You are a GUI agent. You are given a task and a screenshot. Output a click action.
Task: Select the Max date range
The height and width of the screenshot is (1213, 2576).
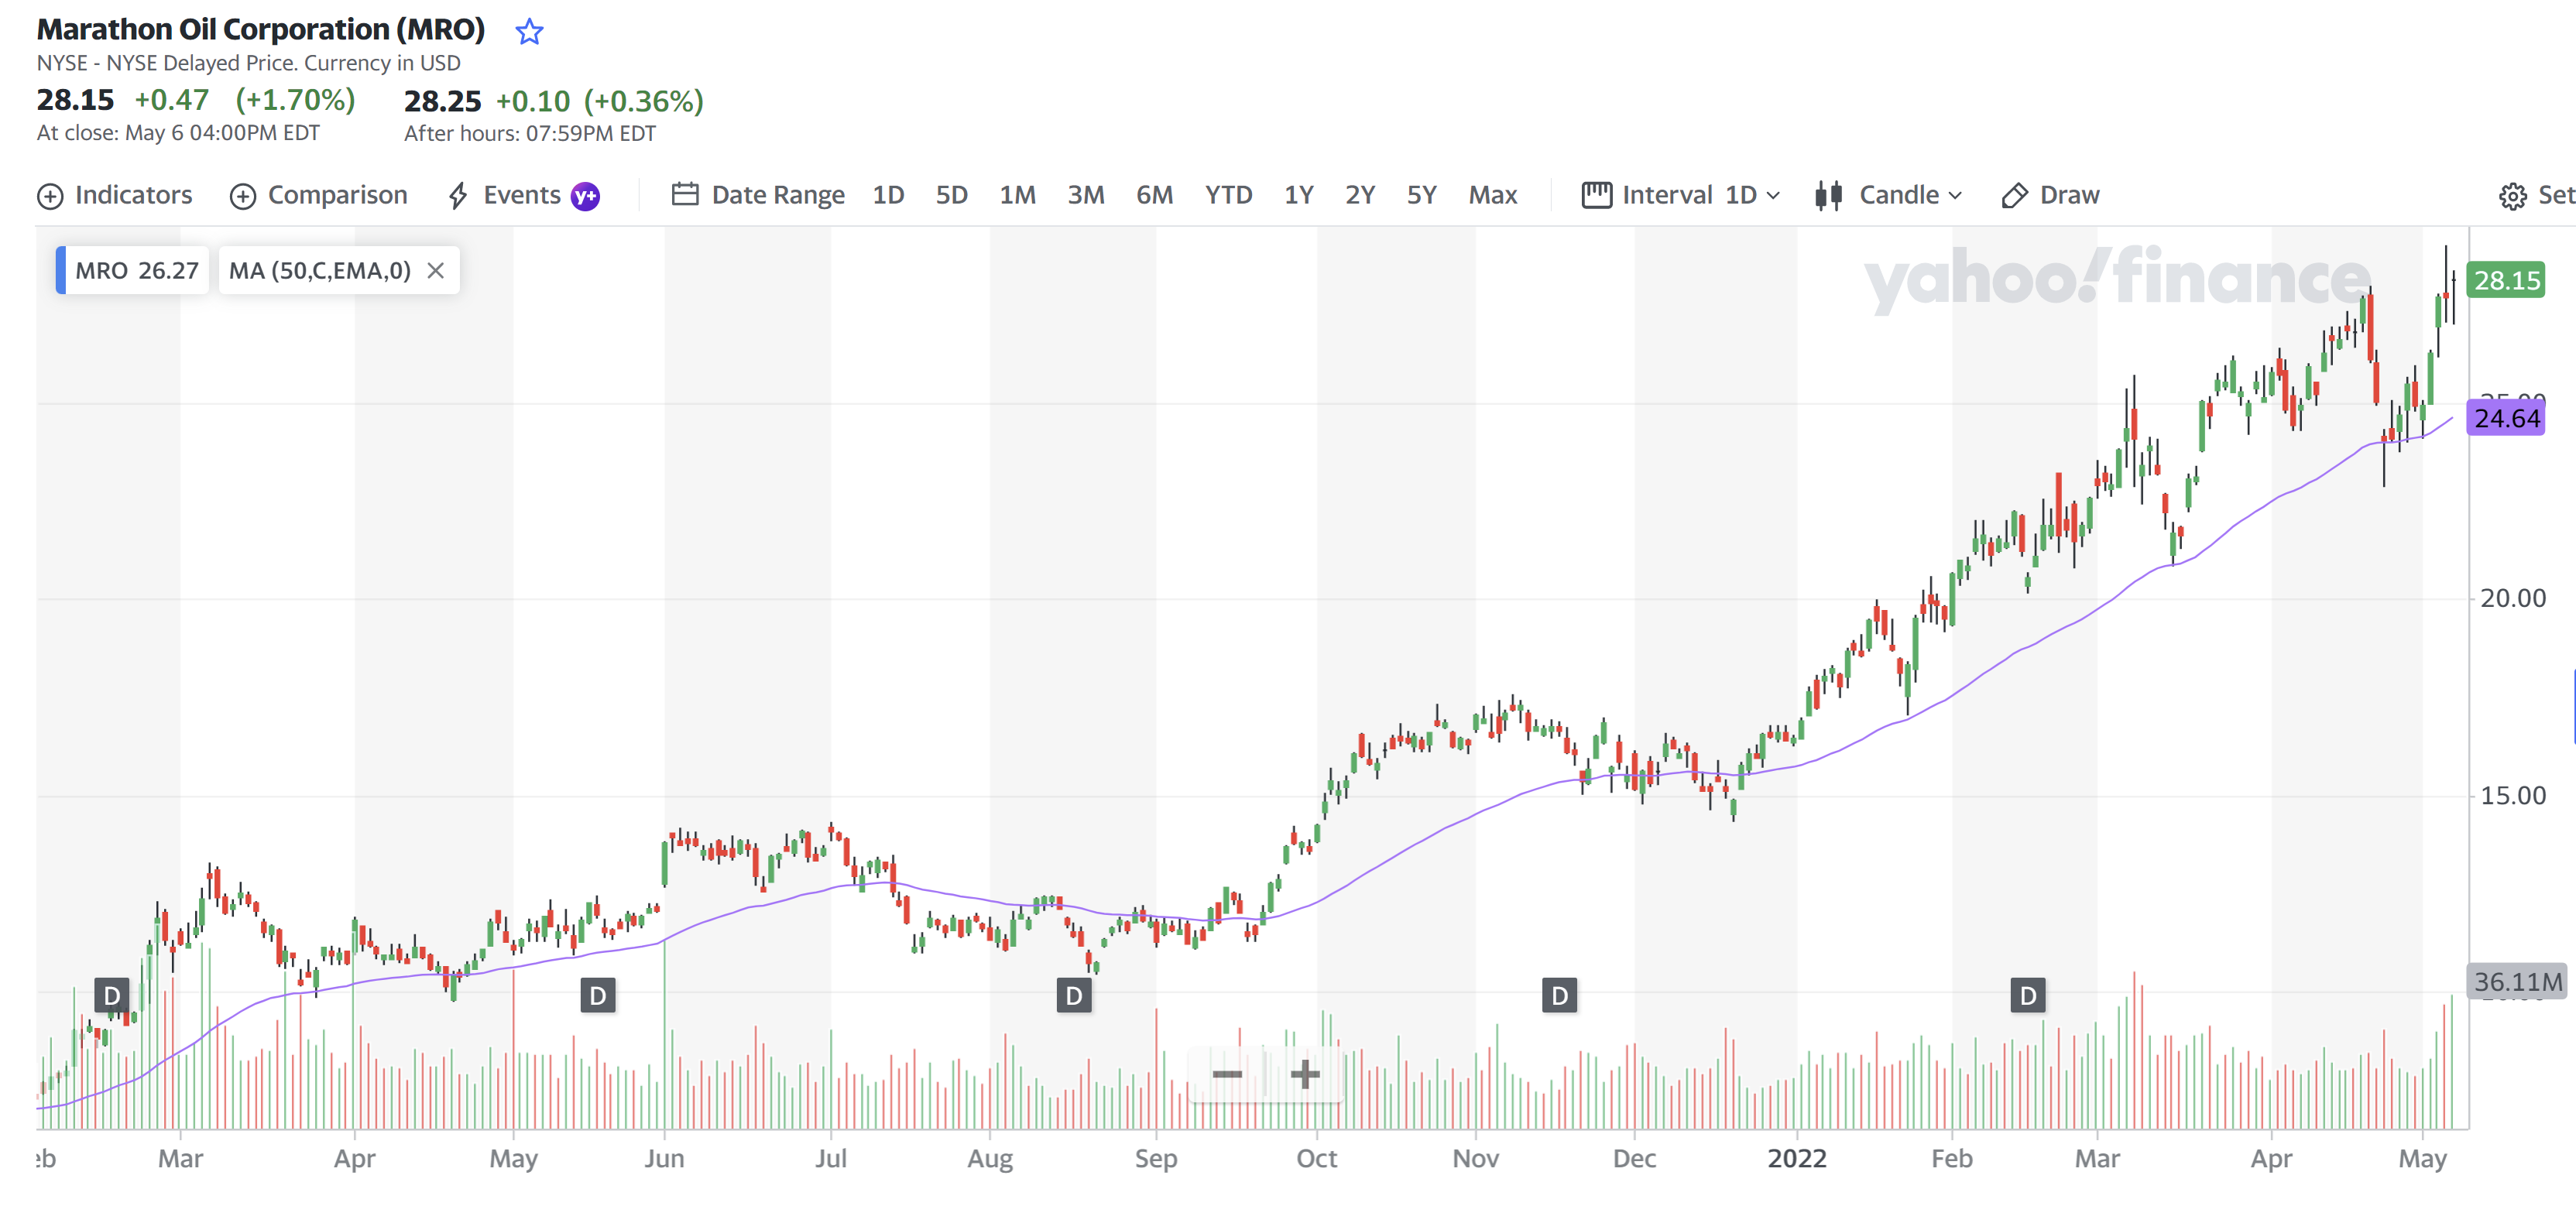1492,195
